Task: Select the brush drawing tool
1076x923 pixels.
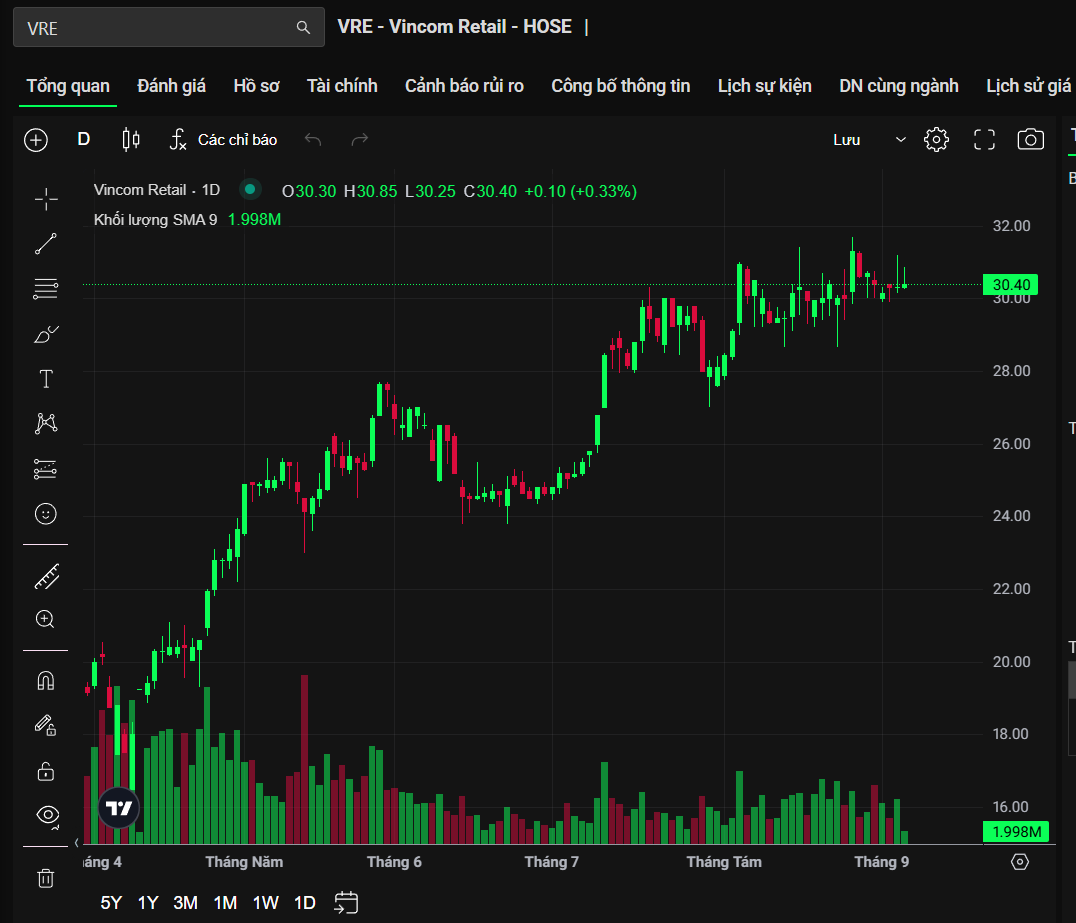Action: 46,334
